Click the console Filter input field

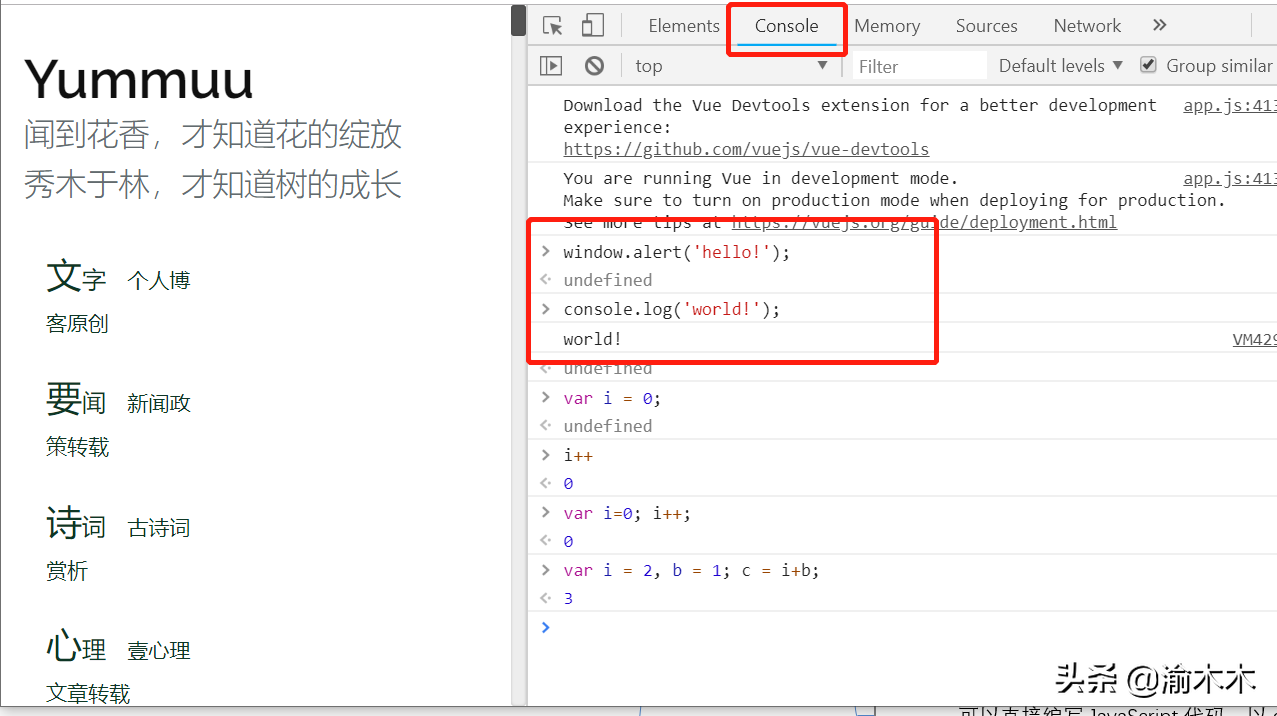point(919,66)
